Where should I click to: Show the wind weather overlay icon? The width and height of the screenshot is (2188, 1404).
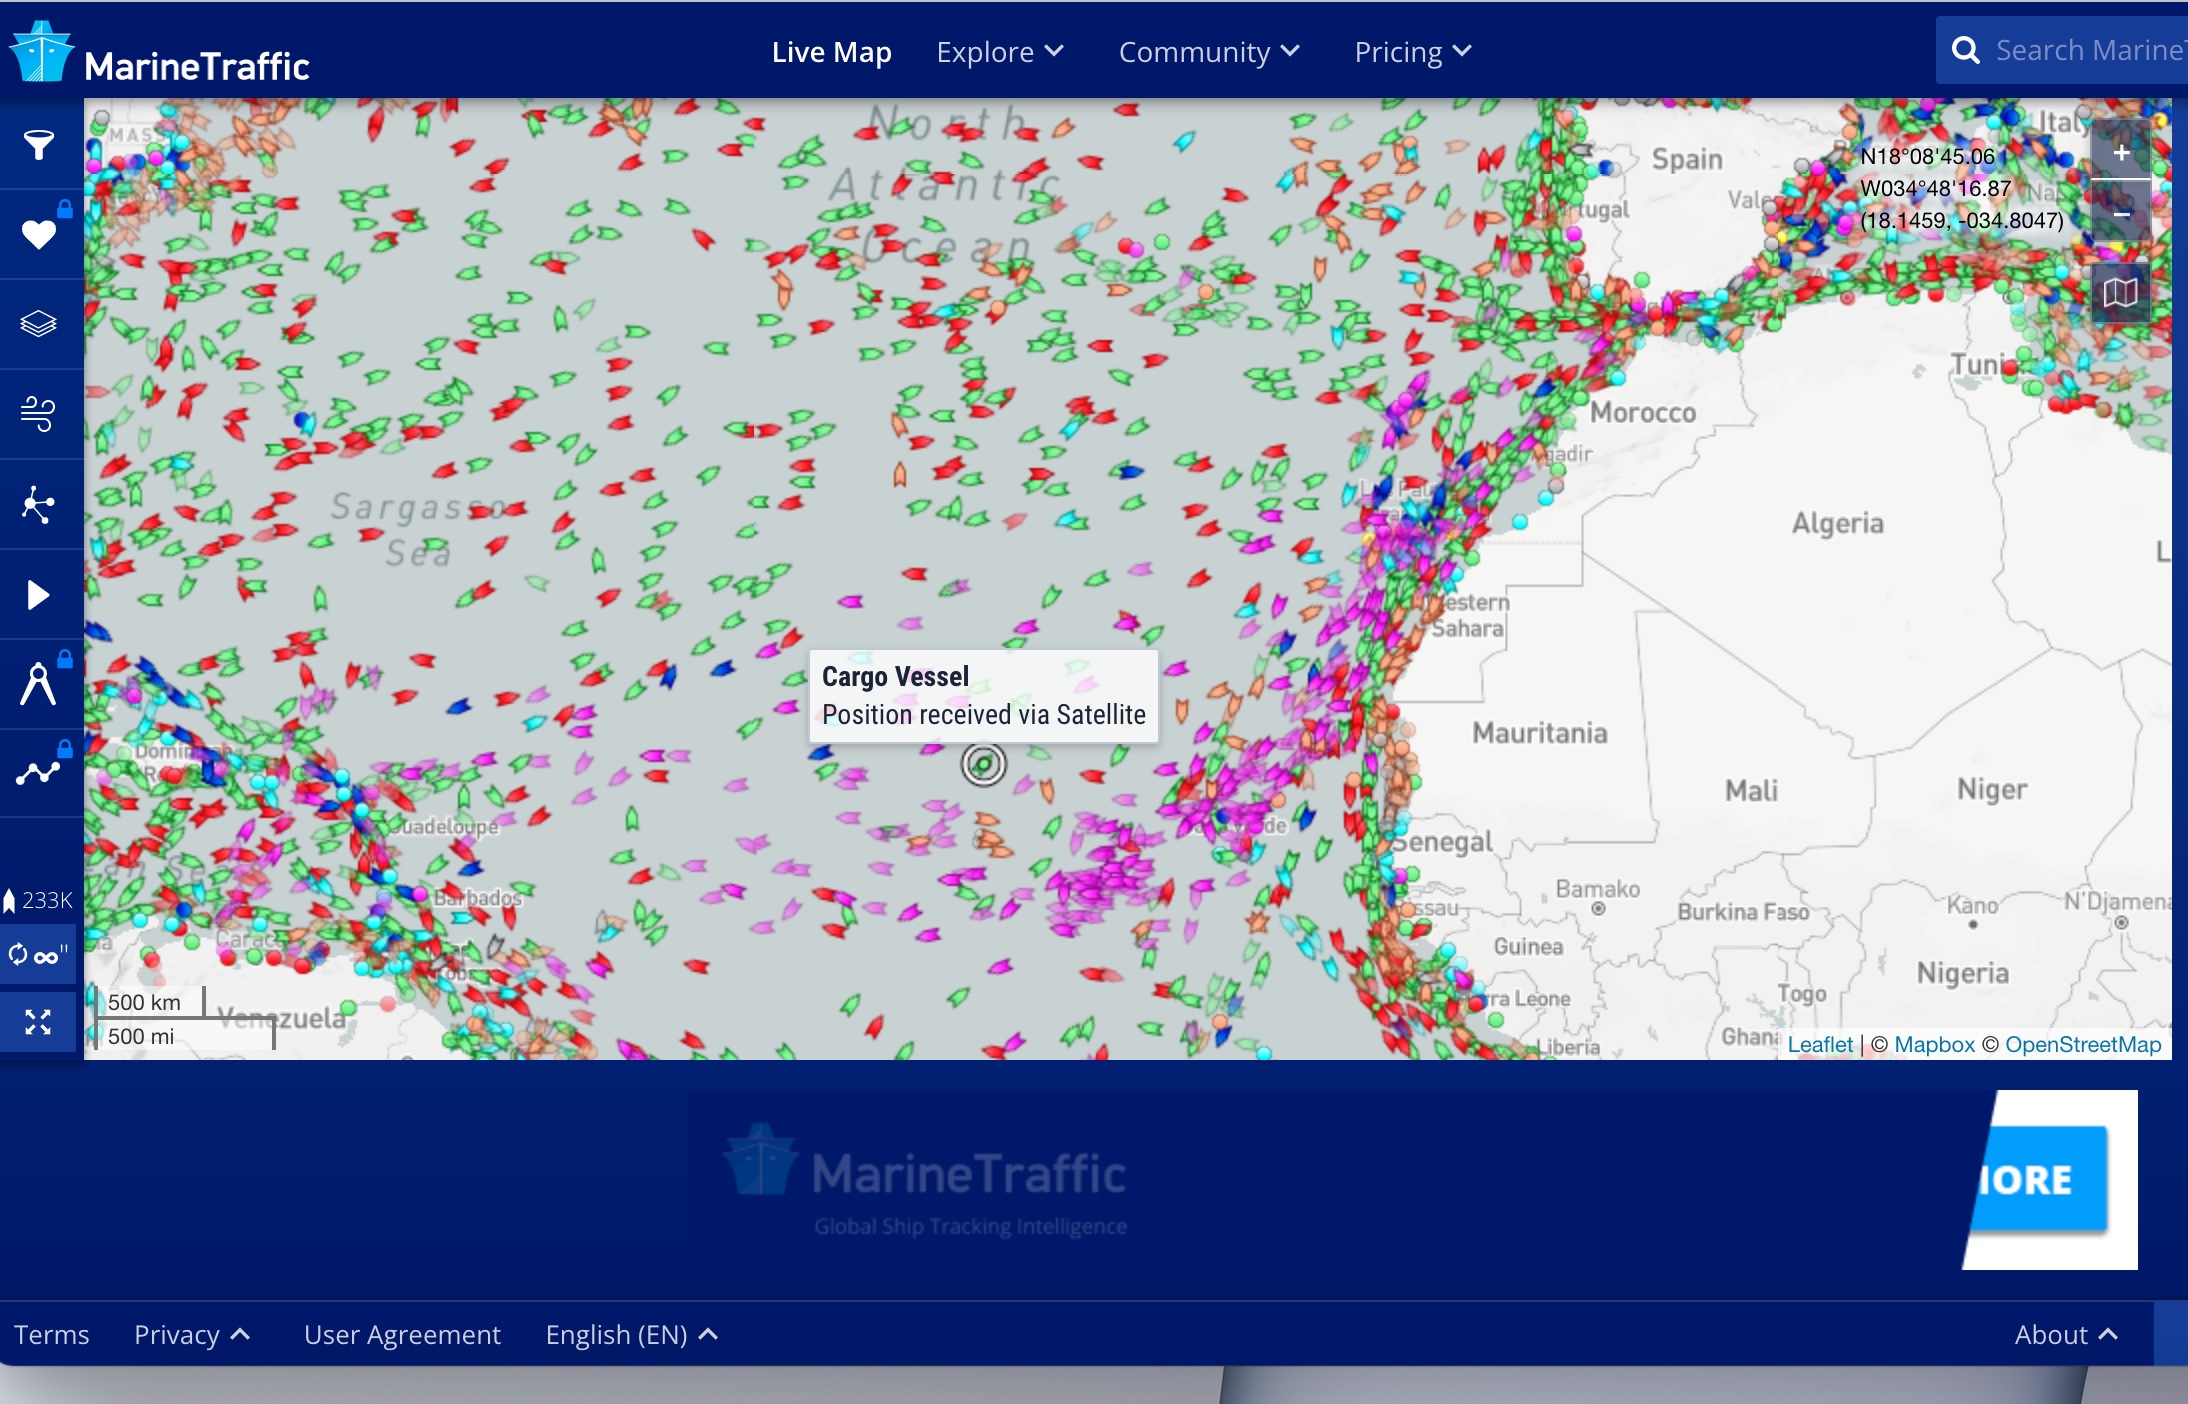39,413
